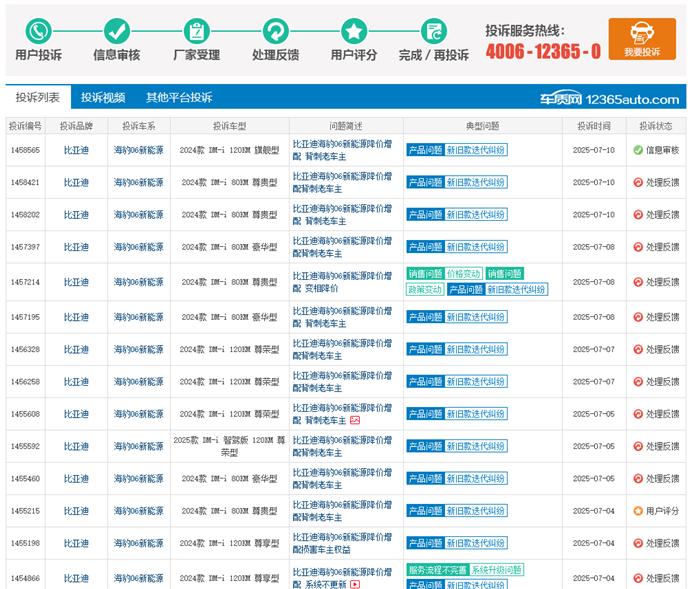Click complaint number 1456328
The image size is (700, 589).
pyautogui.click(x=25, y=349)
